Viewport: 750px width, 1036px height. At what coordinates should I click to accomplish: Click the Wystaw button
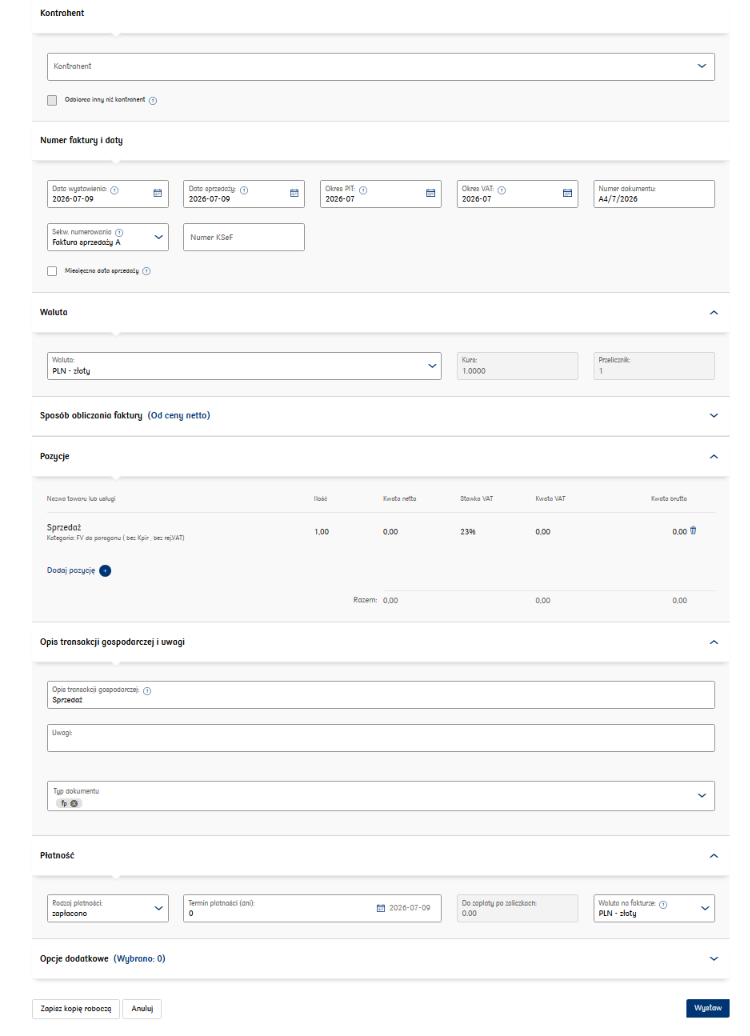point(708,1008)
